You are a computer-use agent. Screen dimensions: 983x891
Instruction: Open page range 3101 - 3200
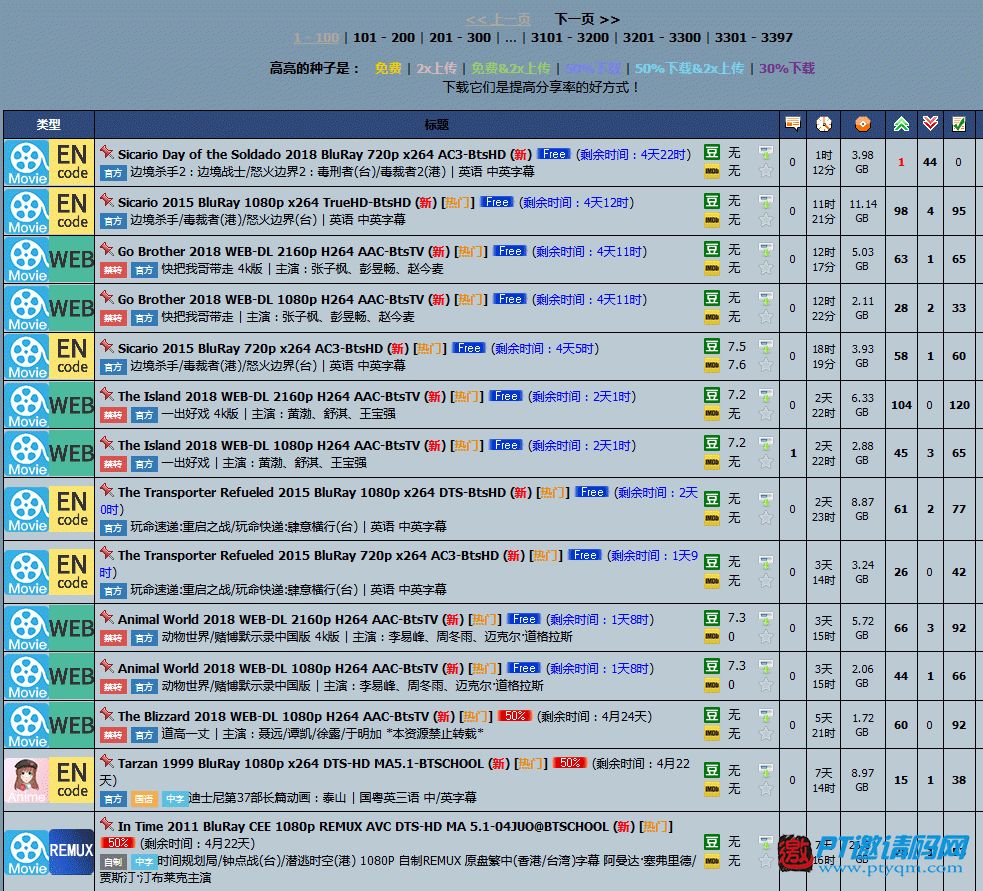pos(570,38)
